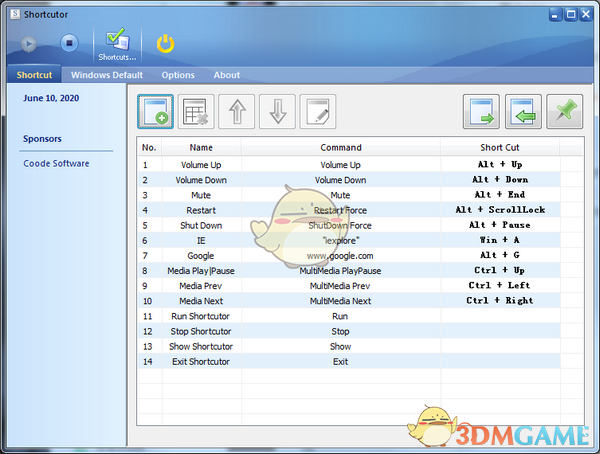600x454 pixels.
Task: Select the IE name cell
Action: (201, 240)
